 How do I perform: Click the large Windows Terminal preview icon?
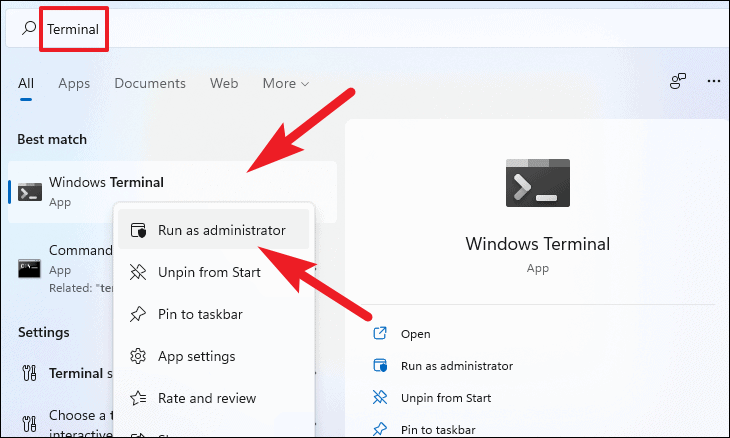click(538, 183)
